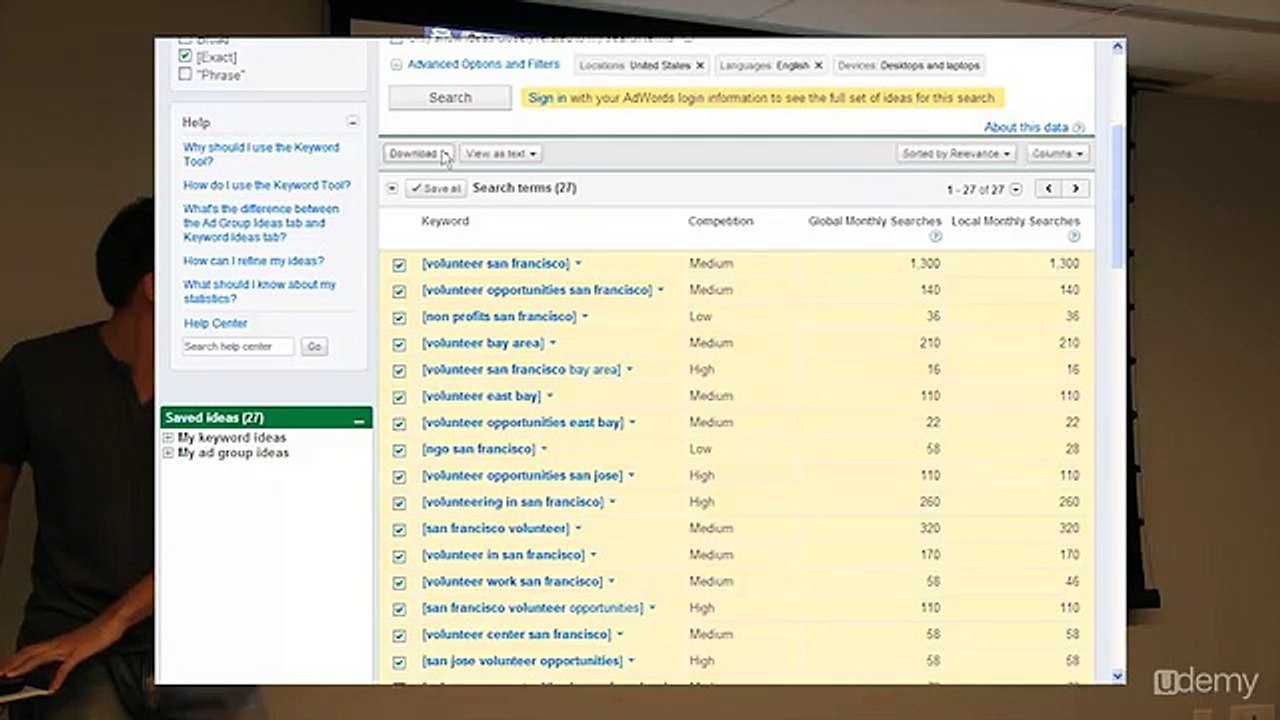
Task: Uncheck [volunteer center san francisco] checkbox
Action: tap(399, 635)
